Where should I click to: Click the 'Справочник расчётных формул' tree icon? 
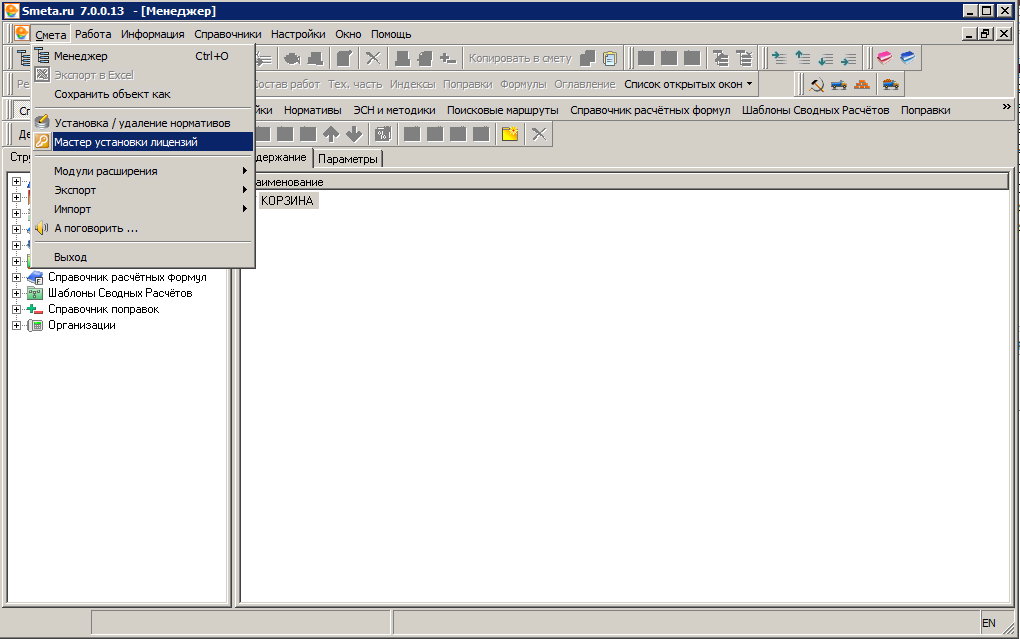[x=35, y=277]
